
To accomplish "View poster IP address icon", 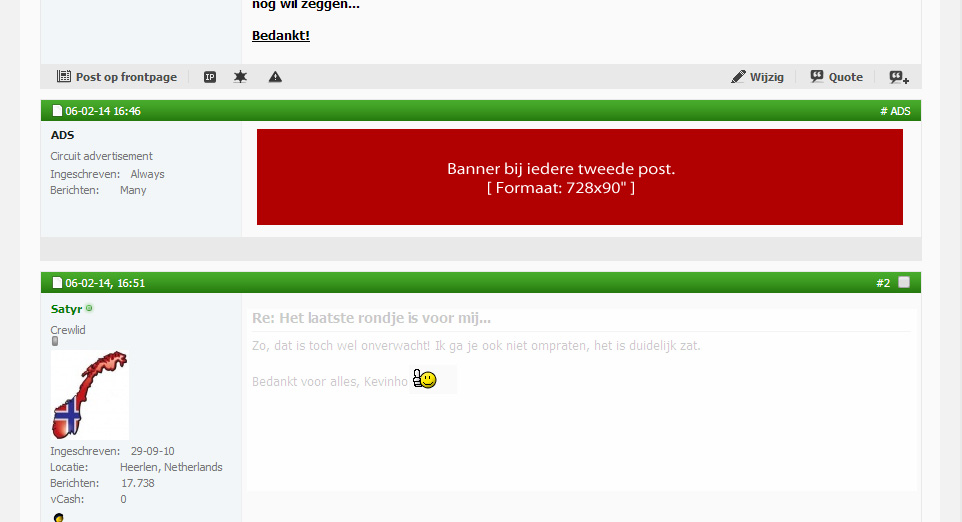I will pyautogui.click(x=210, y=77).
